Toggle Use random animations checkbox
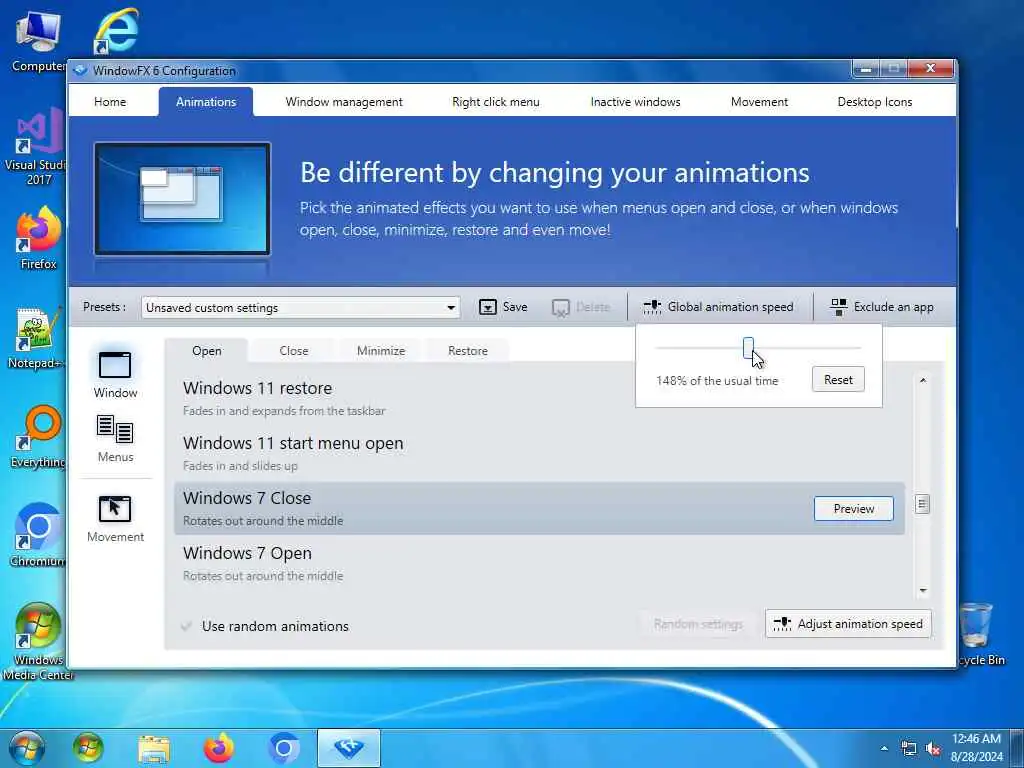 pyautogui.click(x=186, y=626)
